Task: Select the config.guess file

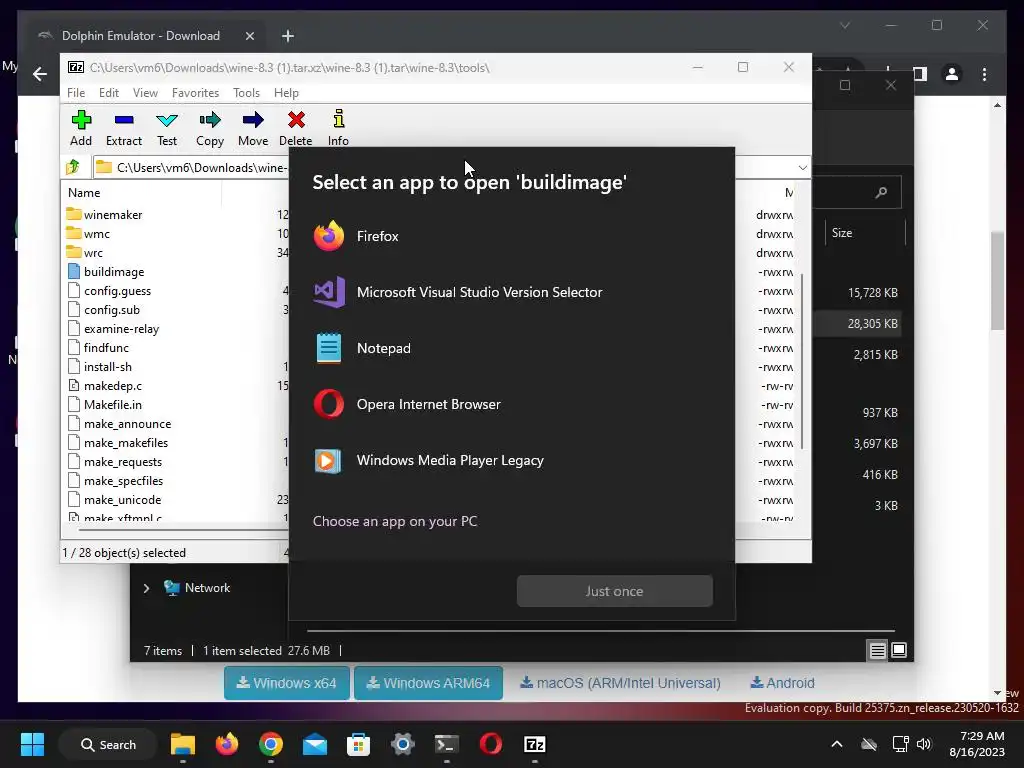Action: point(109,291)
